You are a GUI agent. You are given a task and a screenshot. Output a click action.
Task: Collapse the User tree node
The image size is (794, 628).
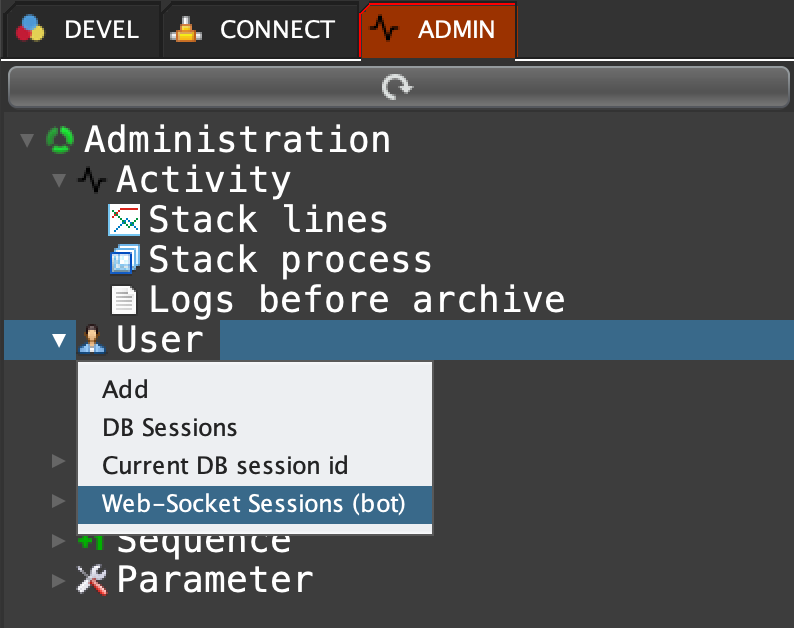pyautogui.click(x=59, y=340)
